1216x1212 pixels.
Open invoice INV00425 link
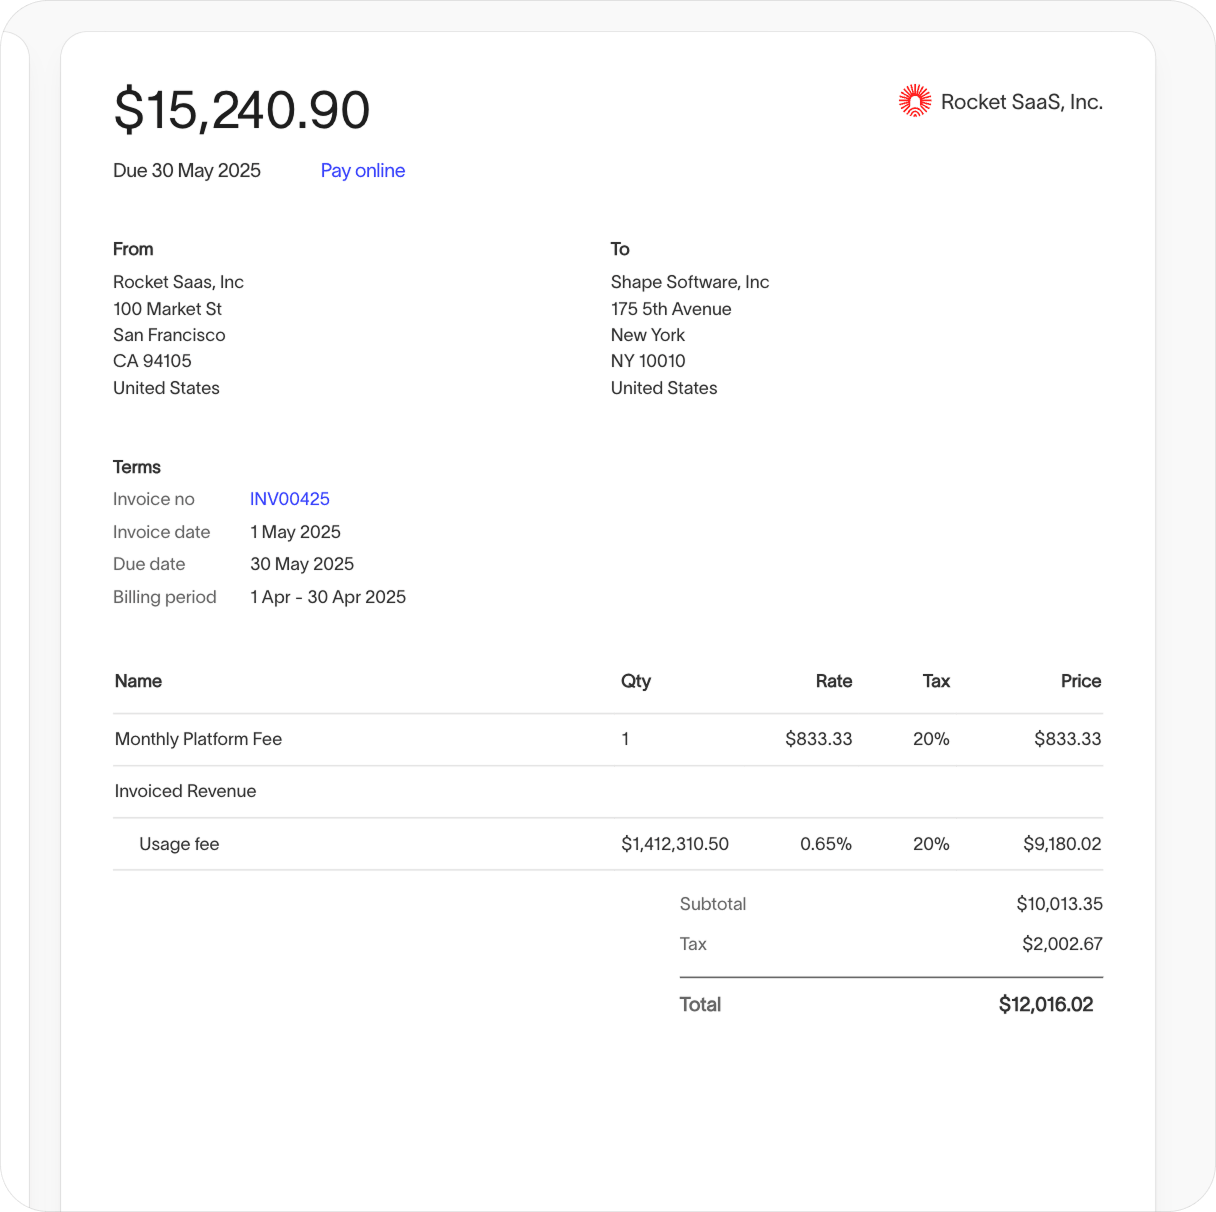(290, 498)
